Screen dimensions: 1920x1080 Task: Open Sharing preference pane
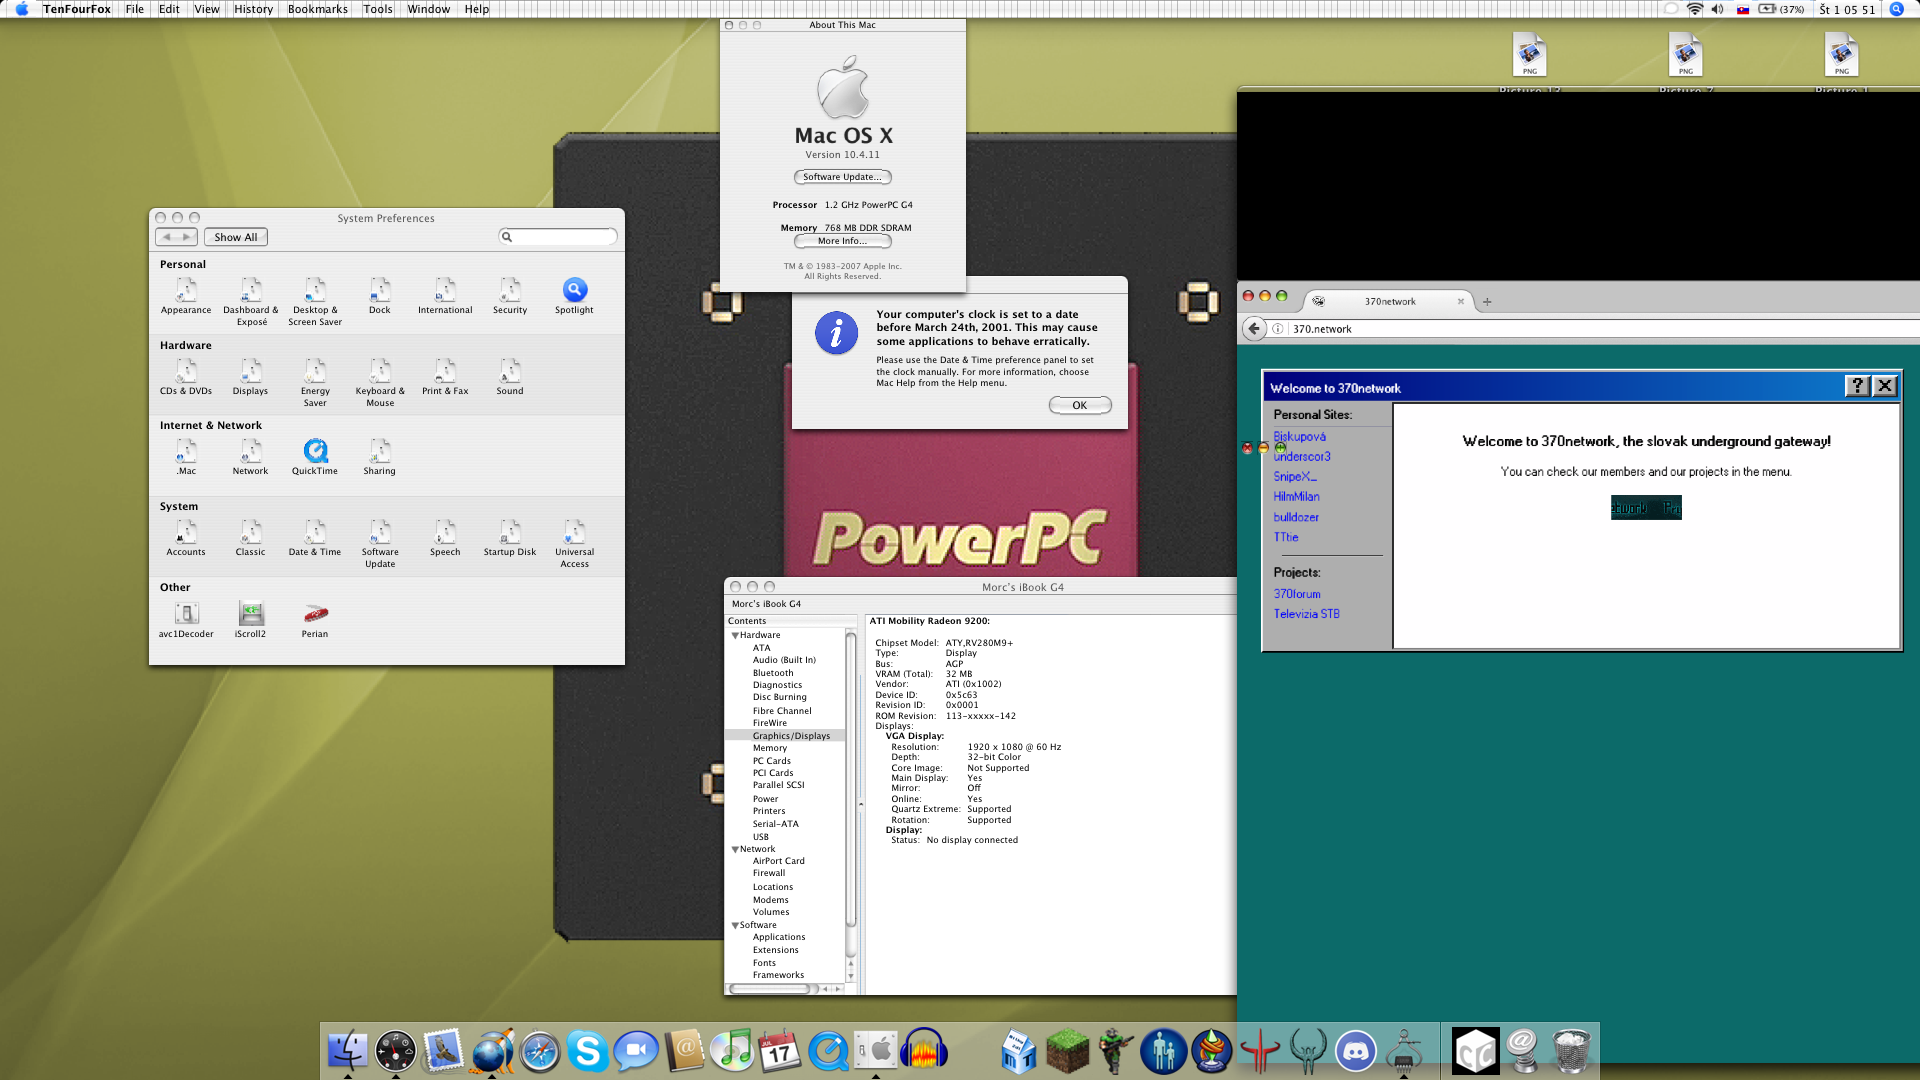click(x=380, y=457)
